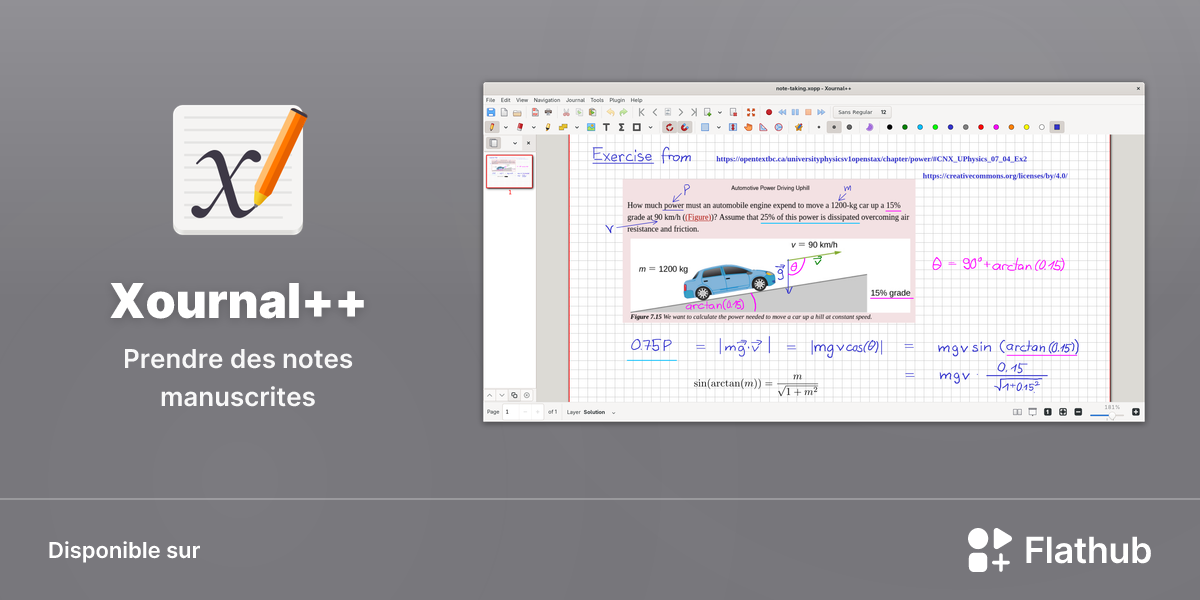The width and height of the screenshot is (1200, 600).
Task: Pick the red color swatch
Action: point(981,127)
